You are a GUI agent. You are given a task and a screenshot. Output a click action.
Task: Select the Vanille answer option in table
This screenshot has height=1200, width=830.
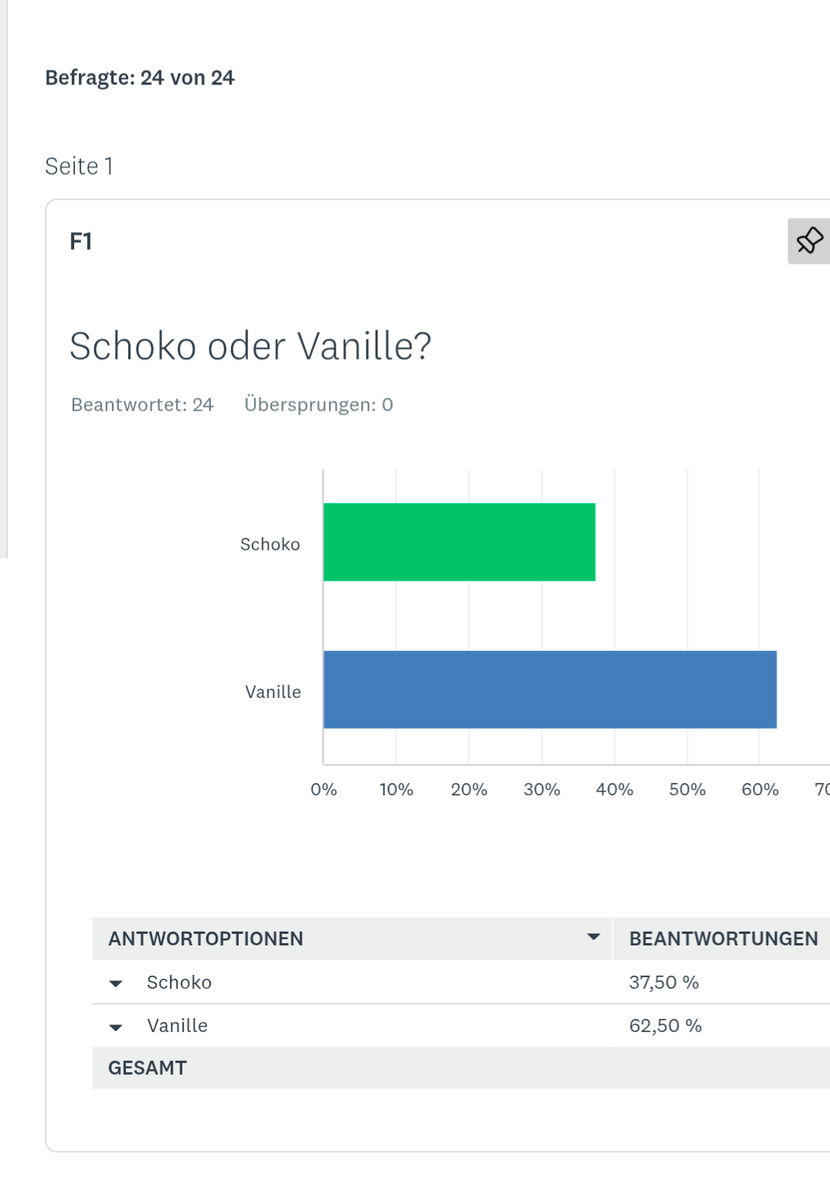[177, 1025]
